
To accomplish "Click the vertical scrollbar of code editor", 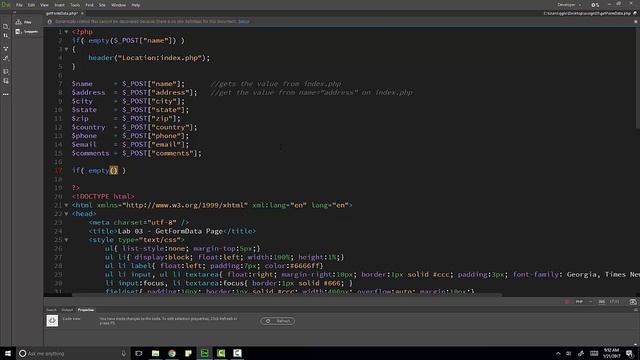I will coord(638,78).
